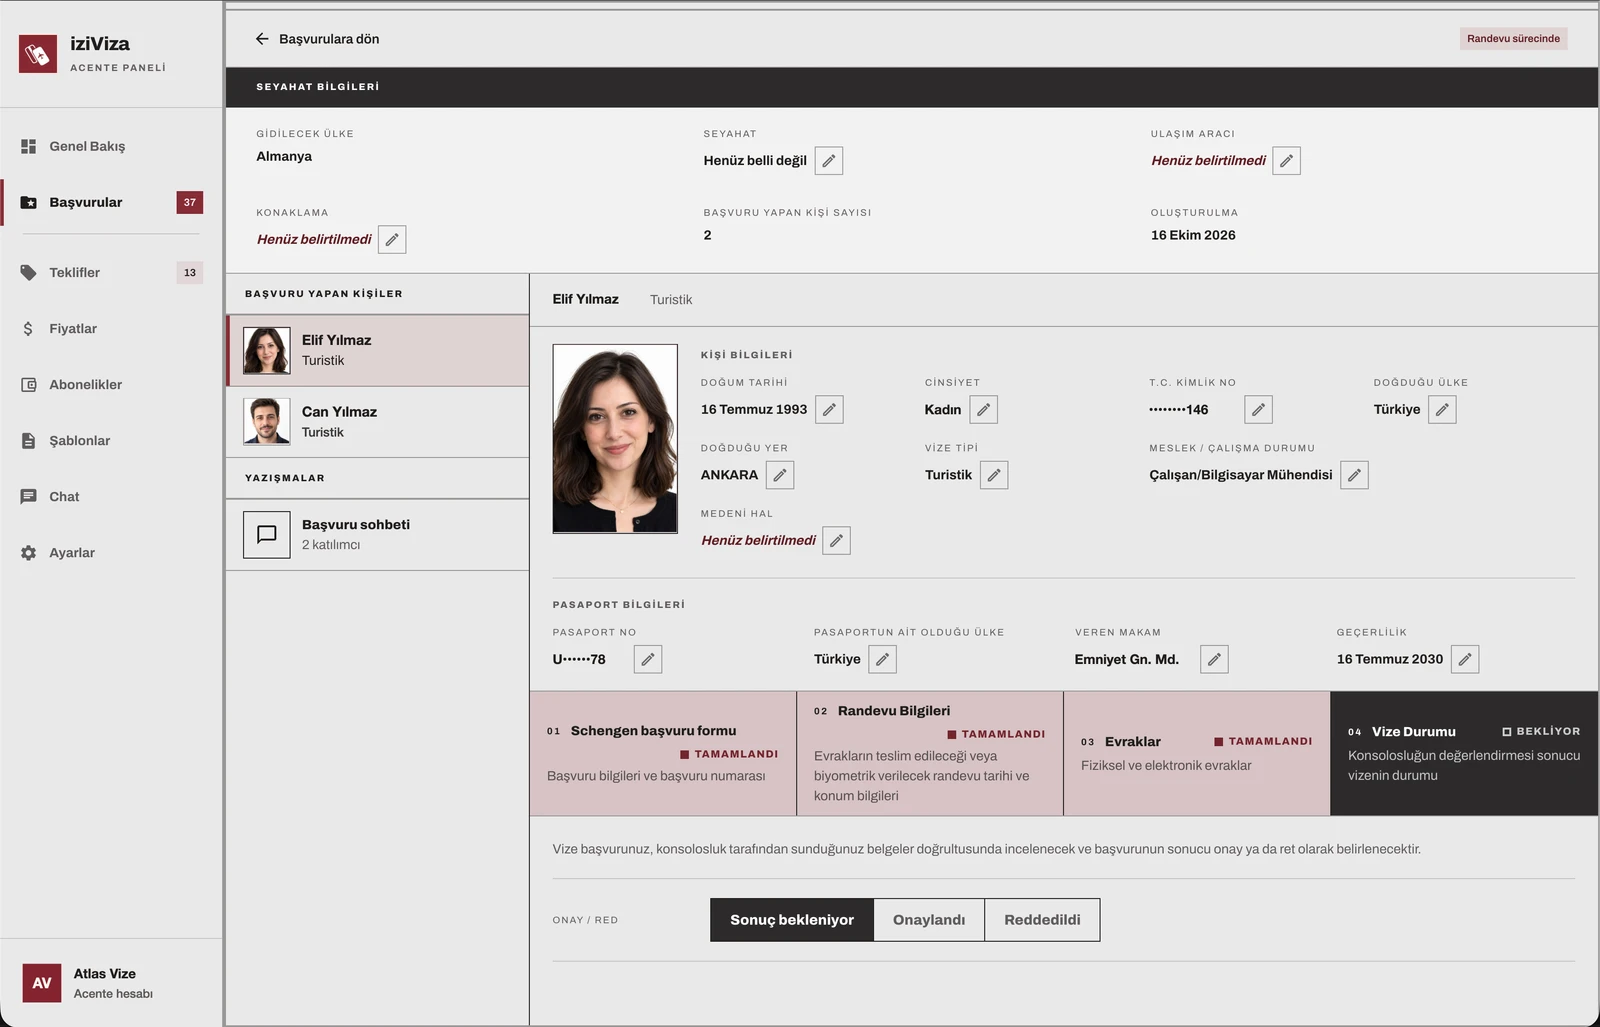Open the Evraklar step
Screen dimensions: 1600x1027
(x=1197, y=754)
